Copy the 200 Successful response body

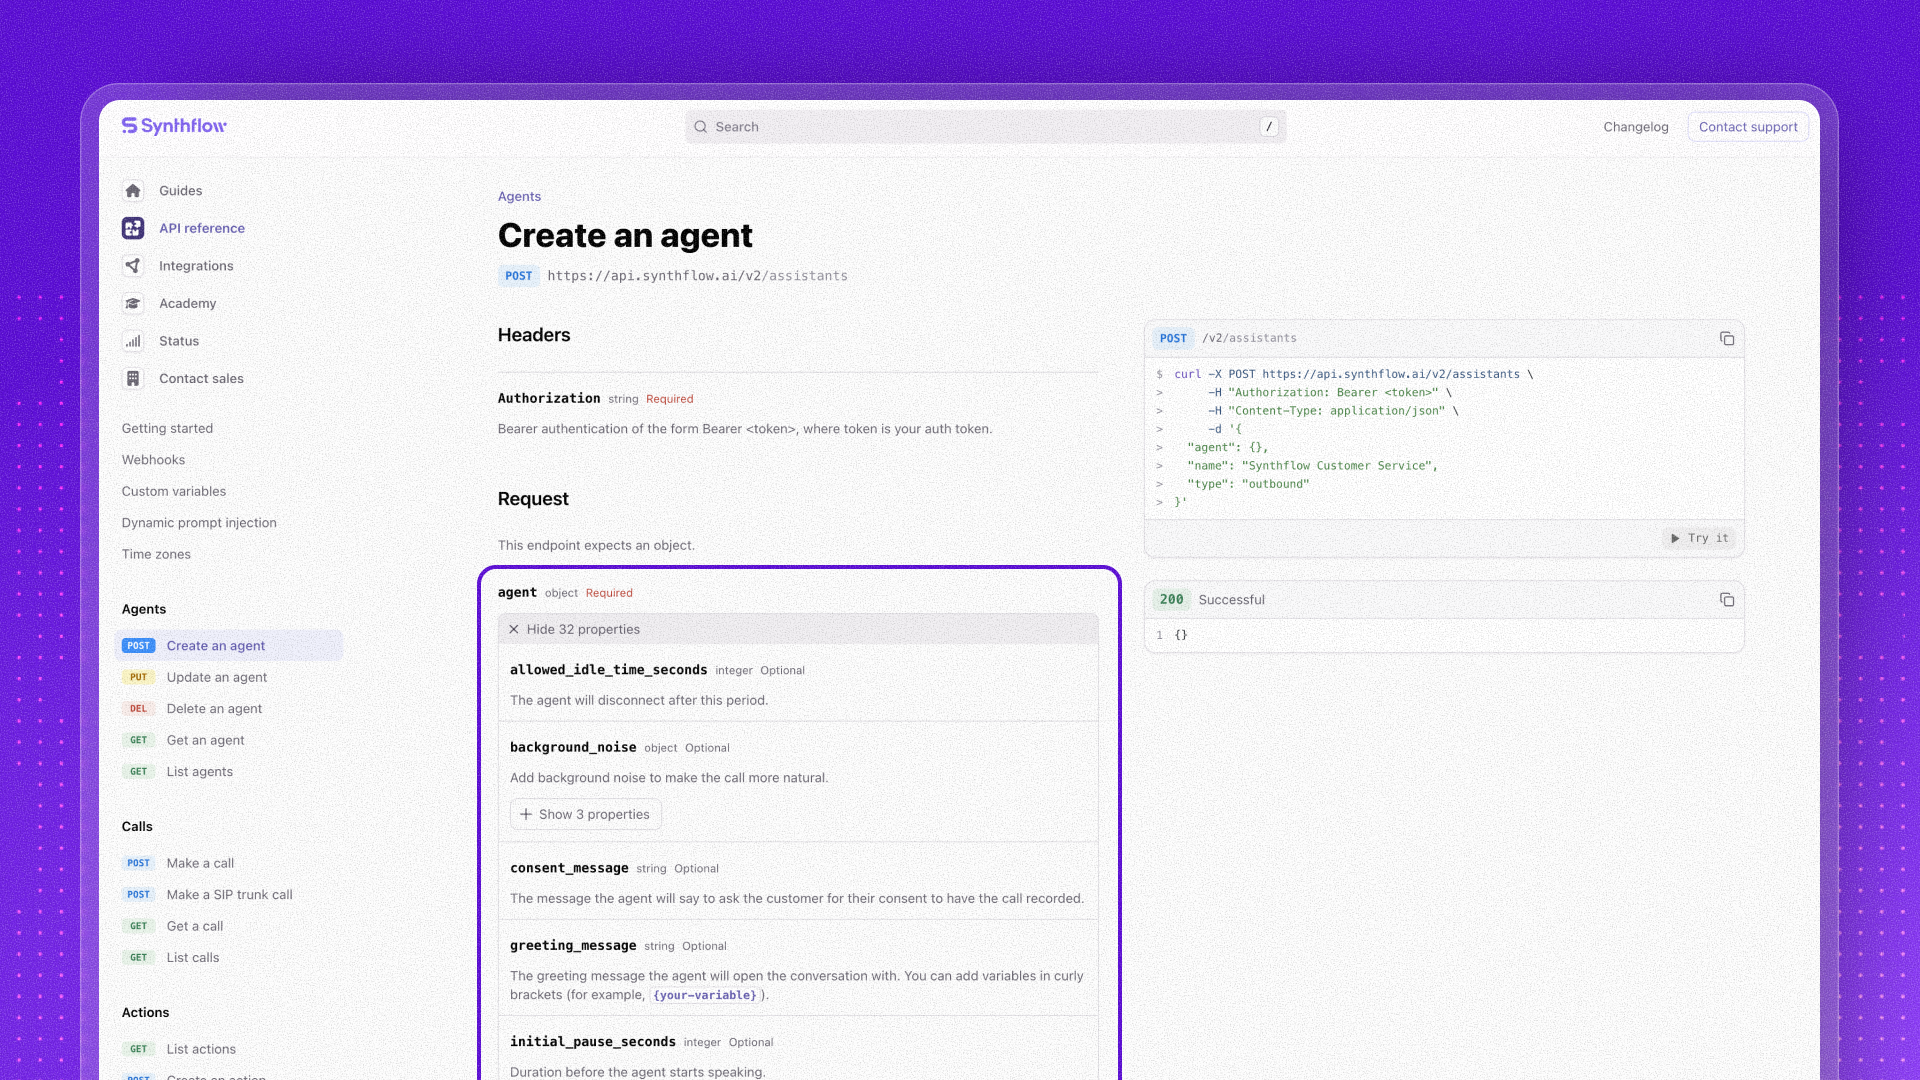point(1726,600)
